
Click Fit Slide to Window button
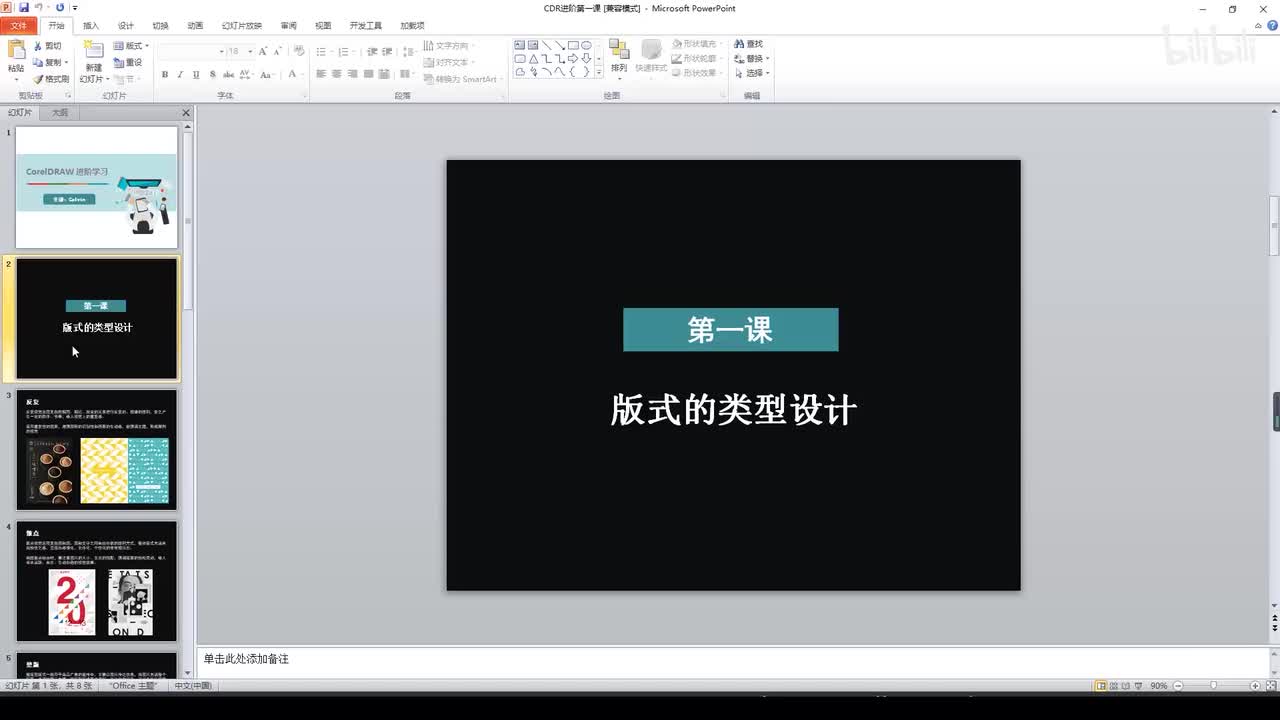(1272, 686)
